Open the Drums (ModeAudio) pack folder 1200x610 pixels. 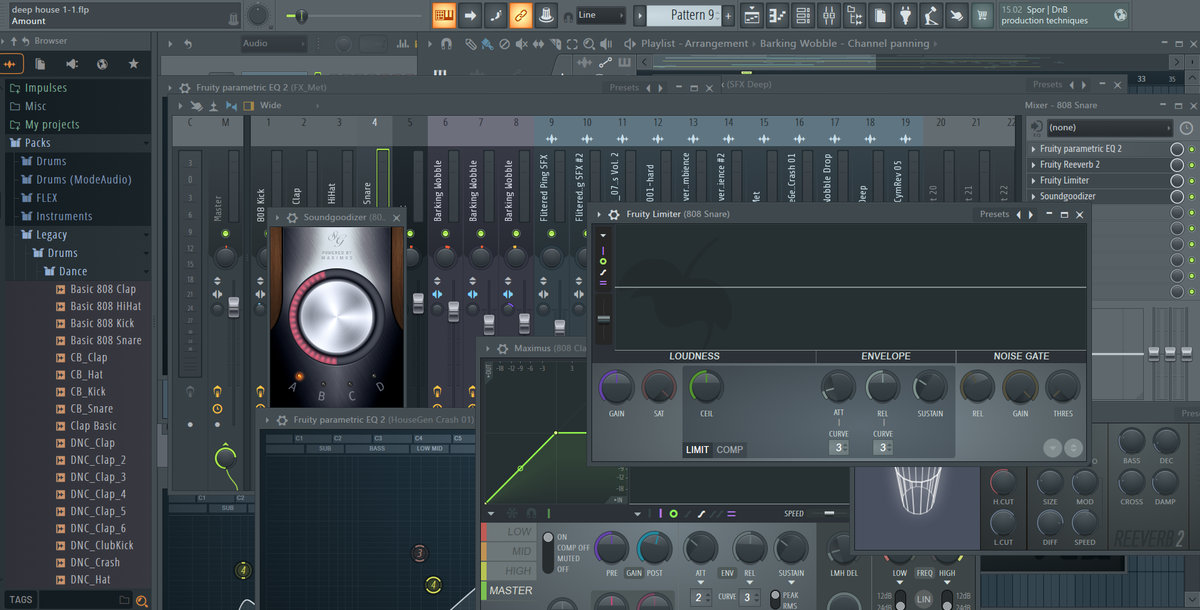pyautogui.click(x=84, y=180)
